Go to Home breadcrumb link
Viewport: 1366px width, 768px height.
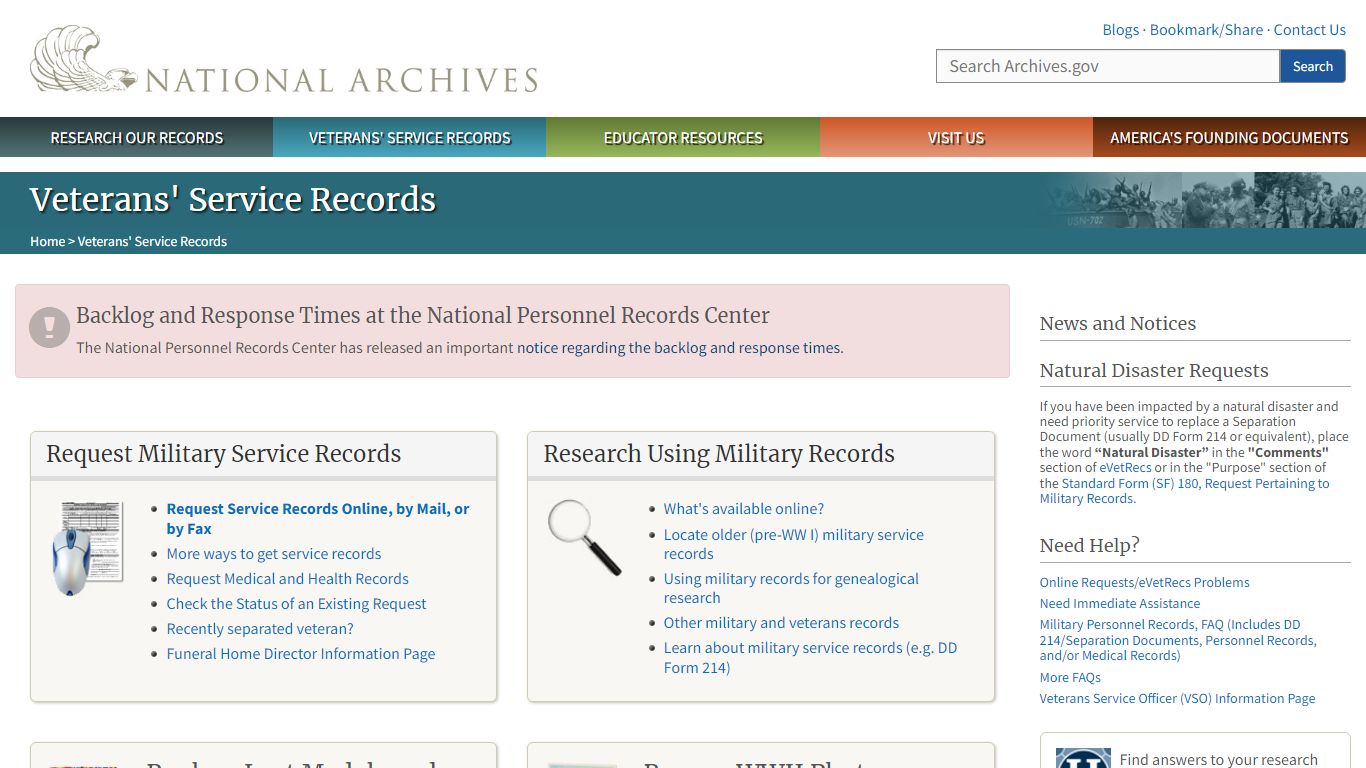click(x=47, y=241)
